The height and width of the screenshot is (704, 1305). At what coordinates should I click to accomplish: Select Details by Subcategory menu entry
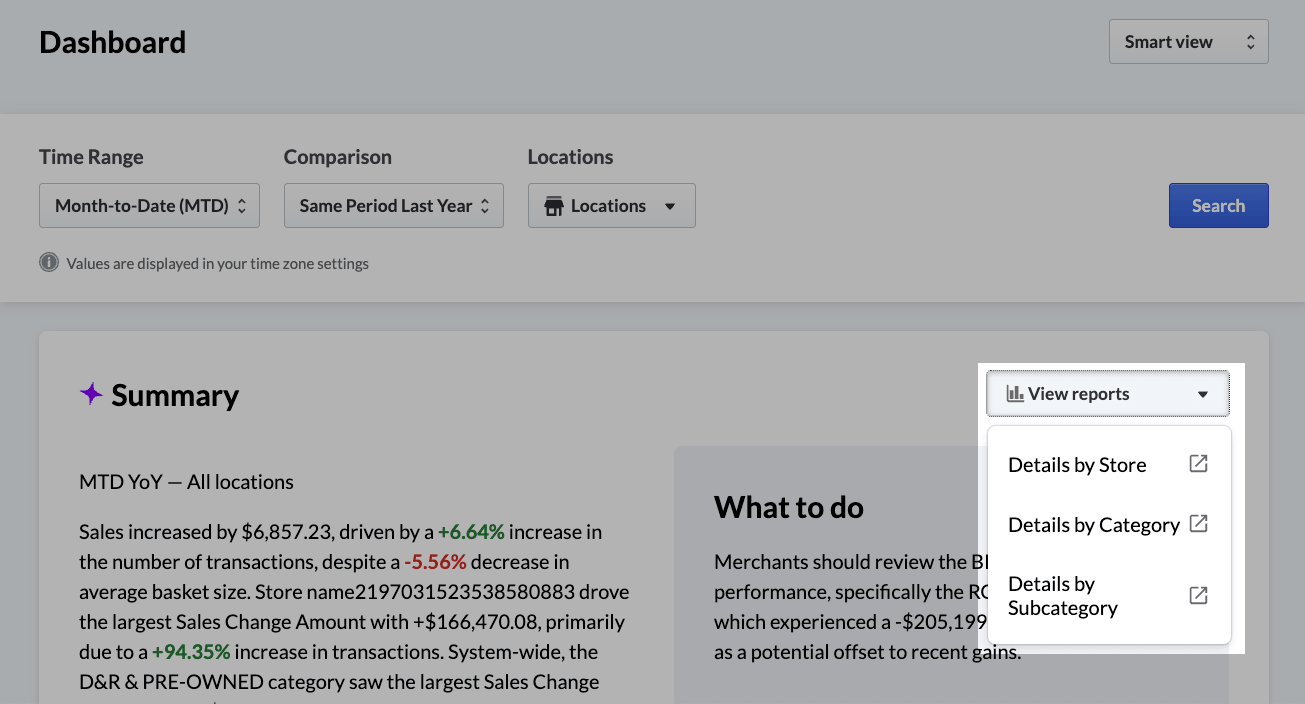coord(1108,596)
